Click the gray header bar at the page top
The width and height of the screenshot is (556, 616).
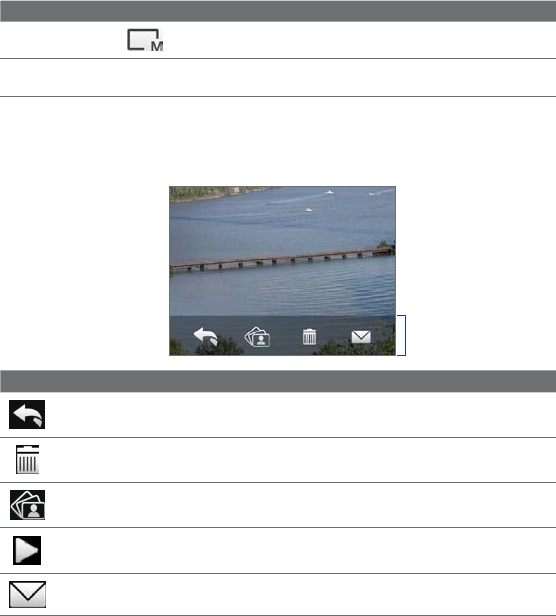[x=278, y=11]
